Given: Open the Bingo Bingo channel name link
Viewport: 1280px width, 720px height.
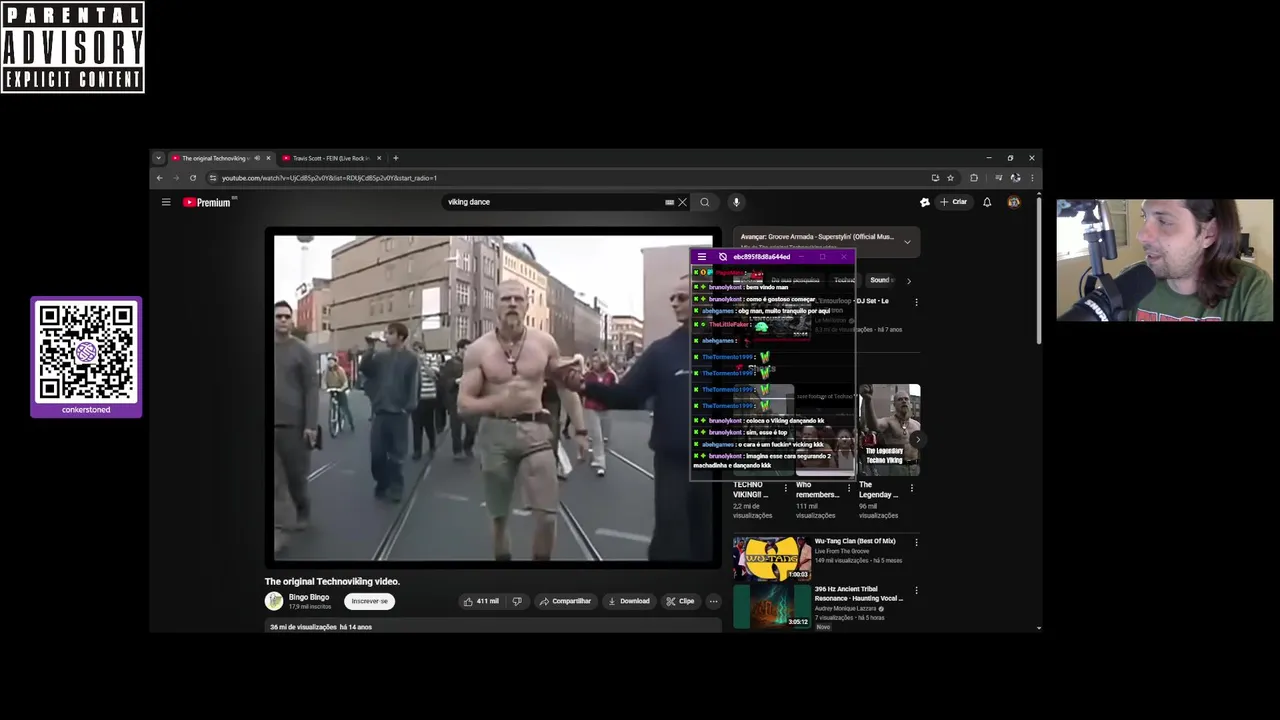Looking at the screenshot, I should 309,597.
